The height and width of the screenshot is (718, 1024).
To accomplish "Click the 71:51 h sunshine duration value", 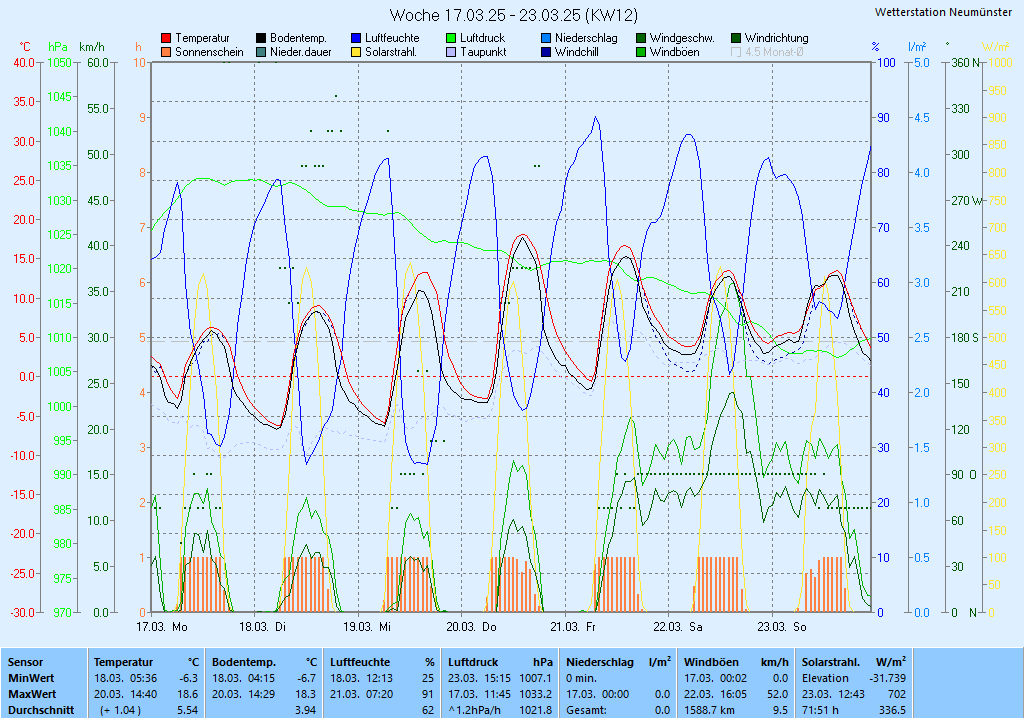I will pyautogui.click(x=820, y=710).
